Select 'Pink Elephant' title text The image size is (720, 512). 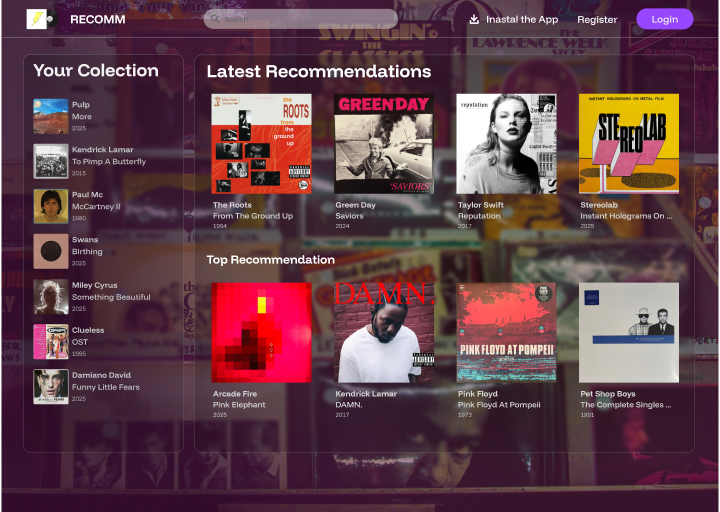point(239,405)
